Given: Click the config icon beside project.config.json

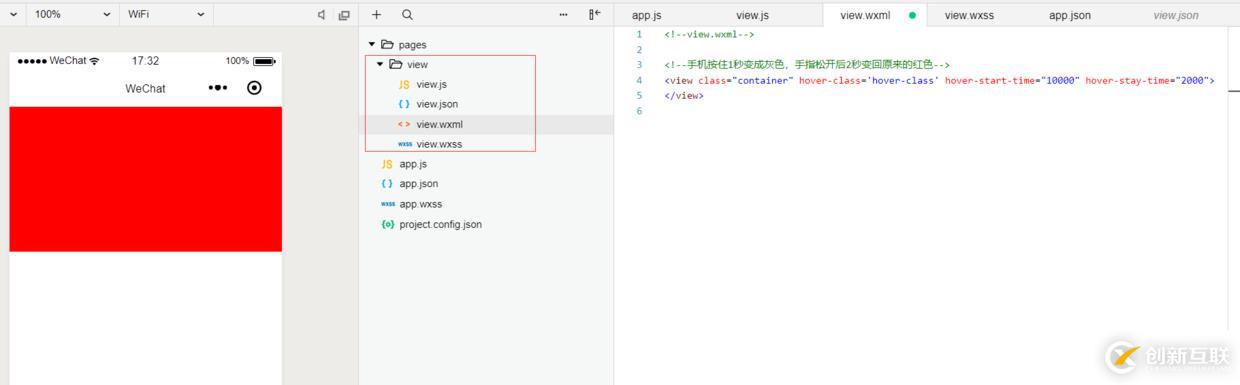Looking at the screenshot, I should coord(387,224).
